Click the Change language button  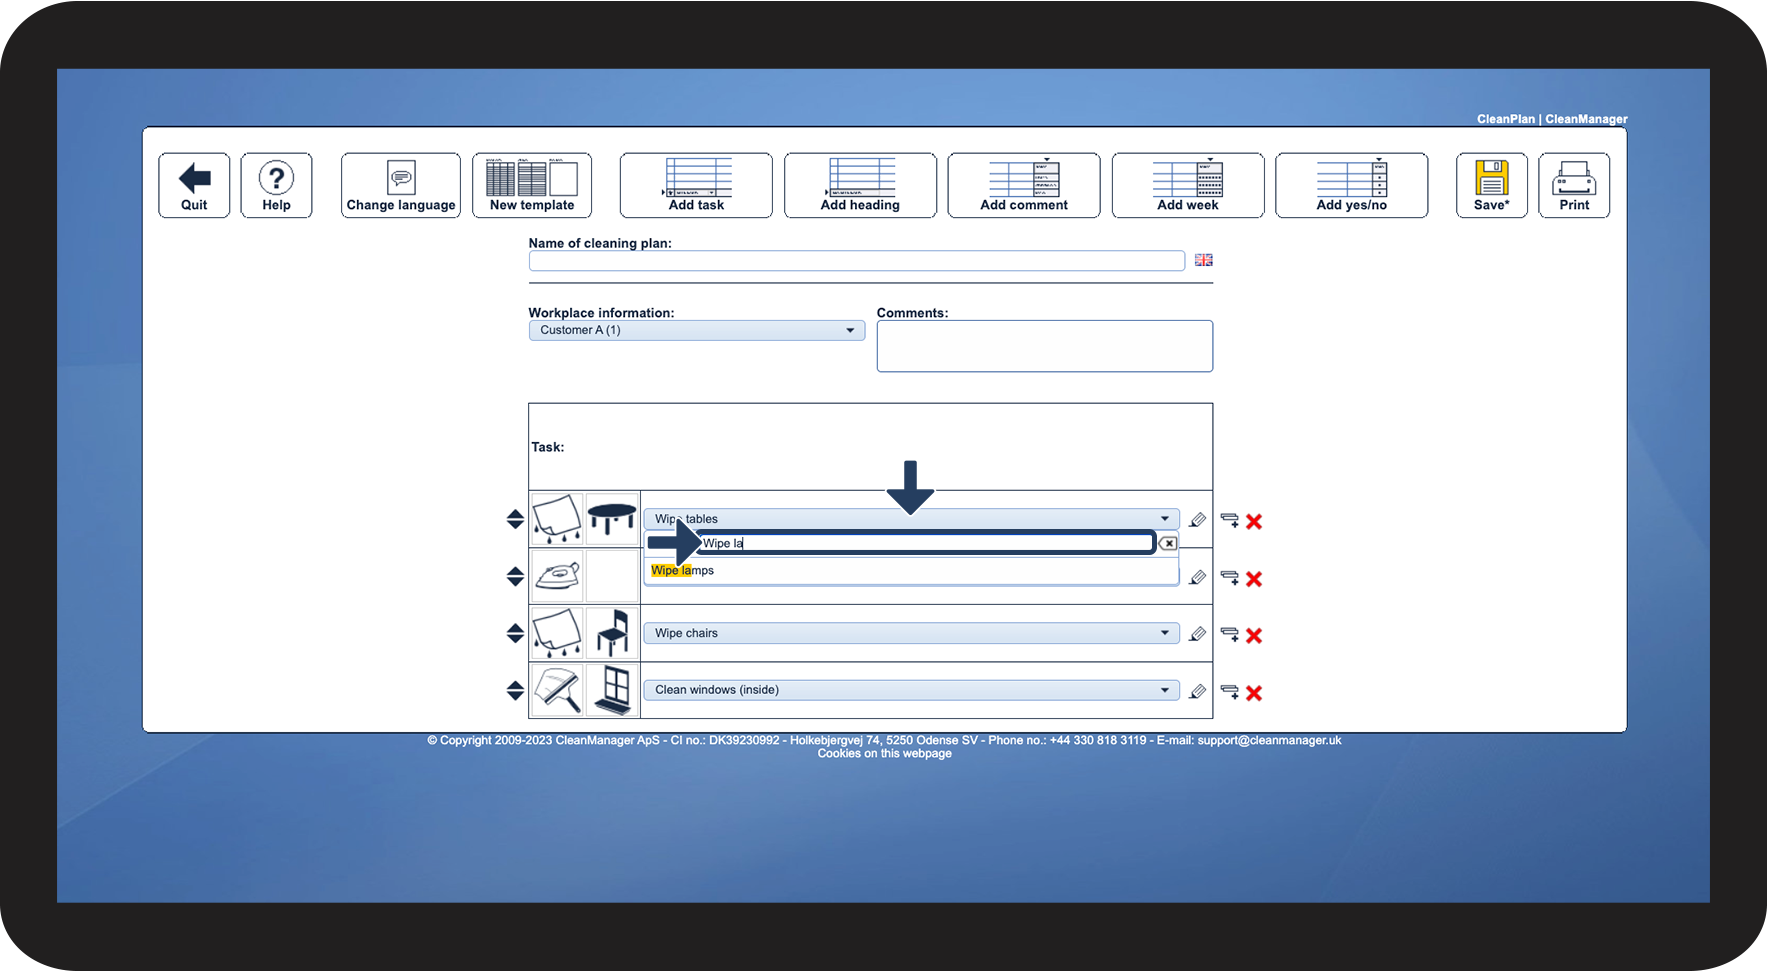click(x=401, y=185)
